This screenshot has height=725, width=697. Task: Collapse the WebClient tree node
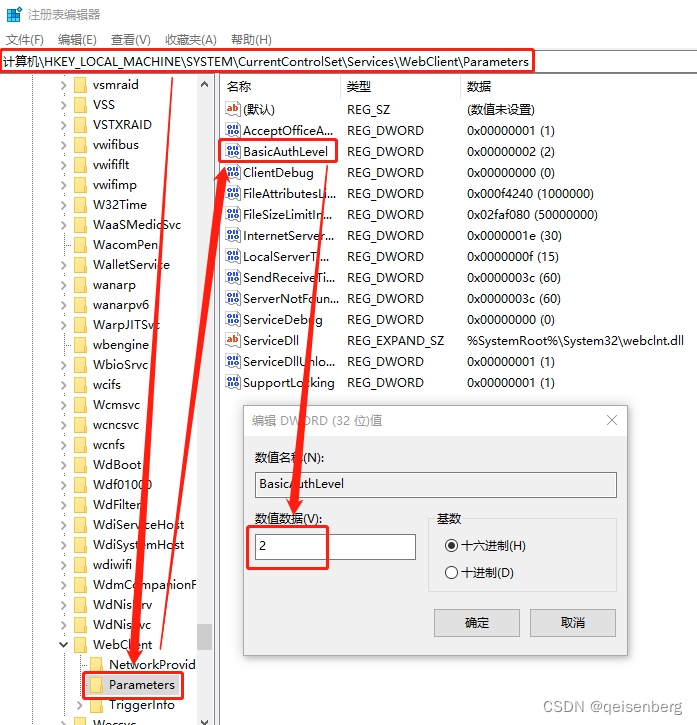coord(63,645)
